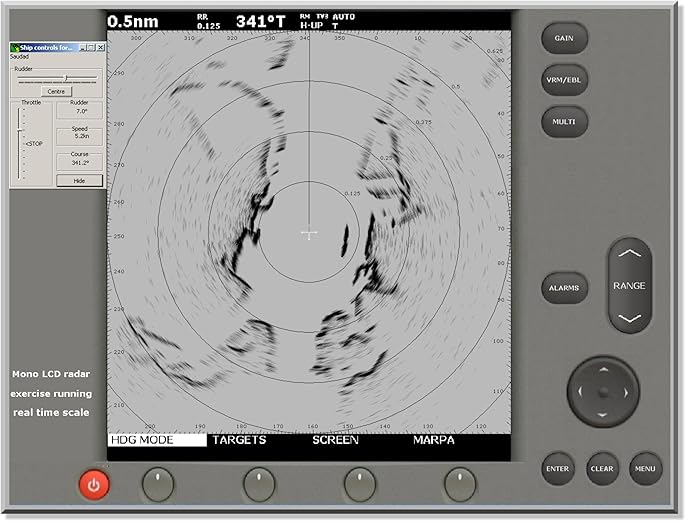Click the CLEAR button
Image resolution: width=688 pixels, height=524 pixels.
[602, 469]
